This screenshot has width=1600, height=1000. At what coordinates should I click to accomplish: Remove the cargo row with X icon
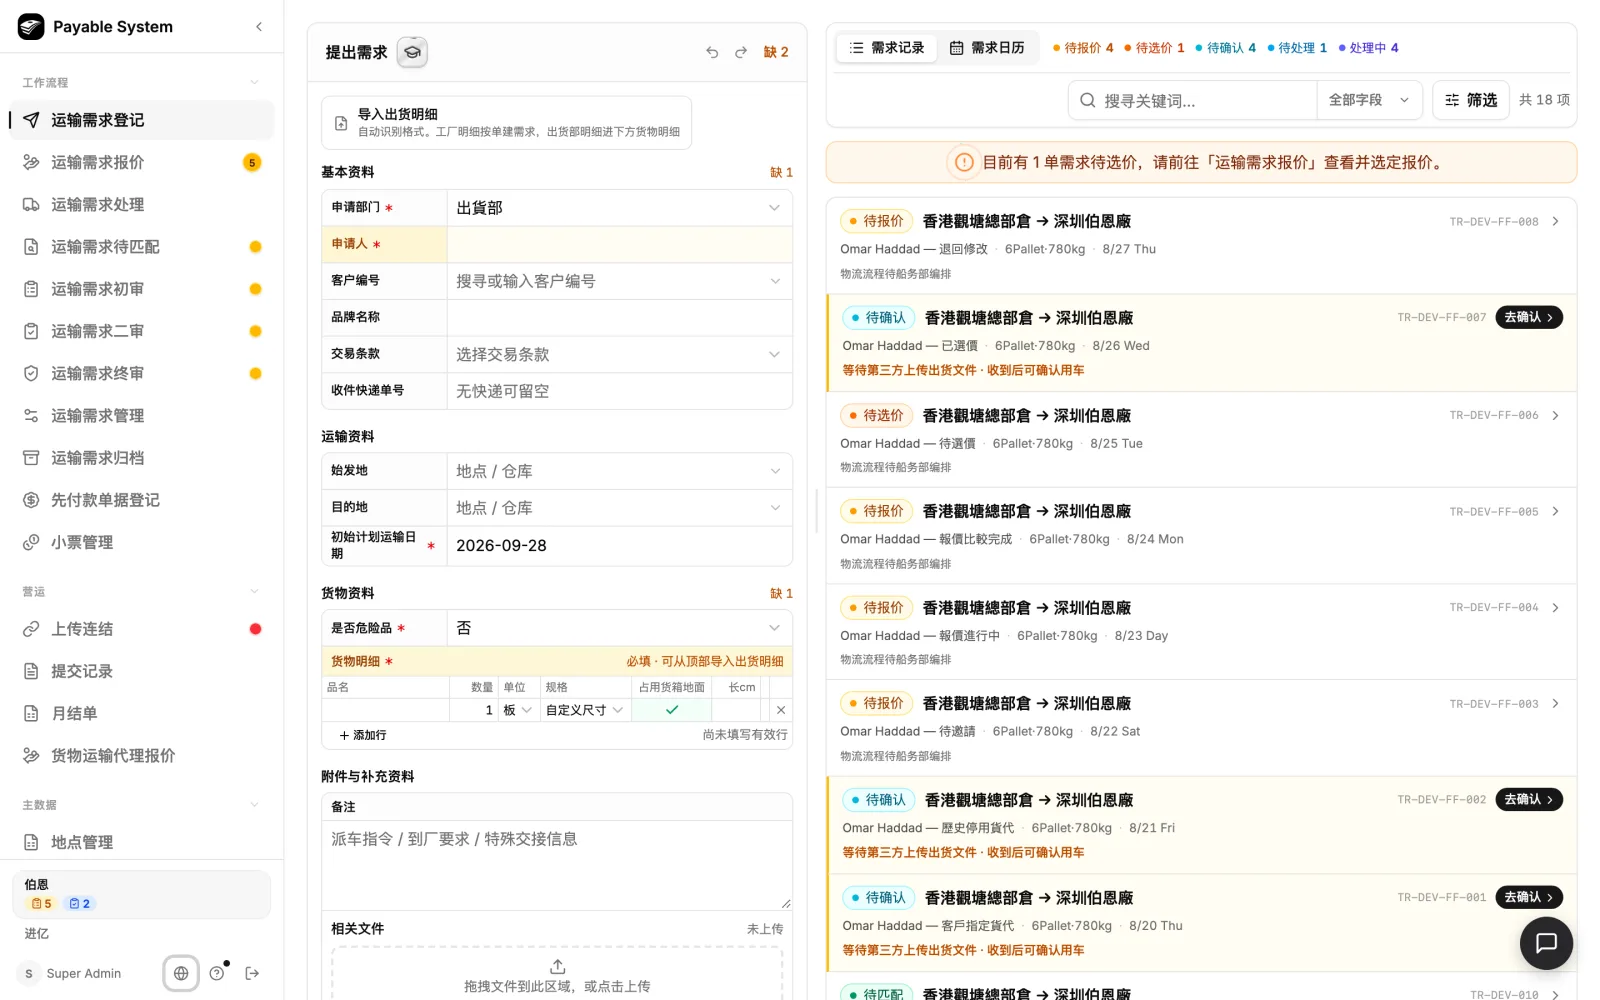click(x=781, y=710)
